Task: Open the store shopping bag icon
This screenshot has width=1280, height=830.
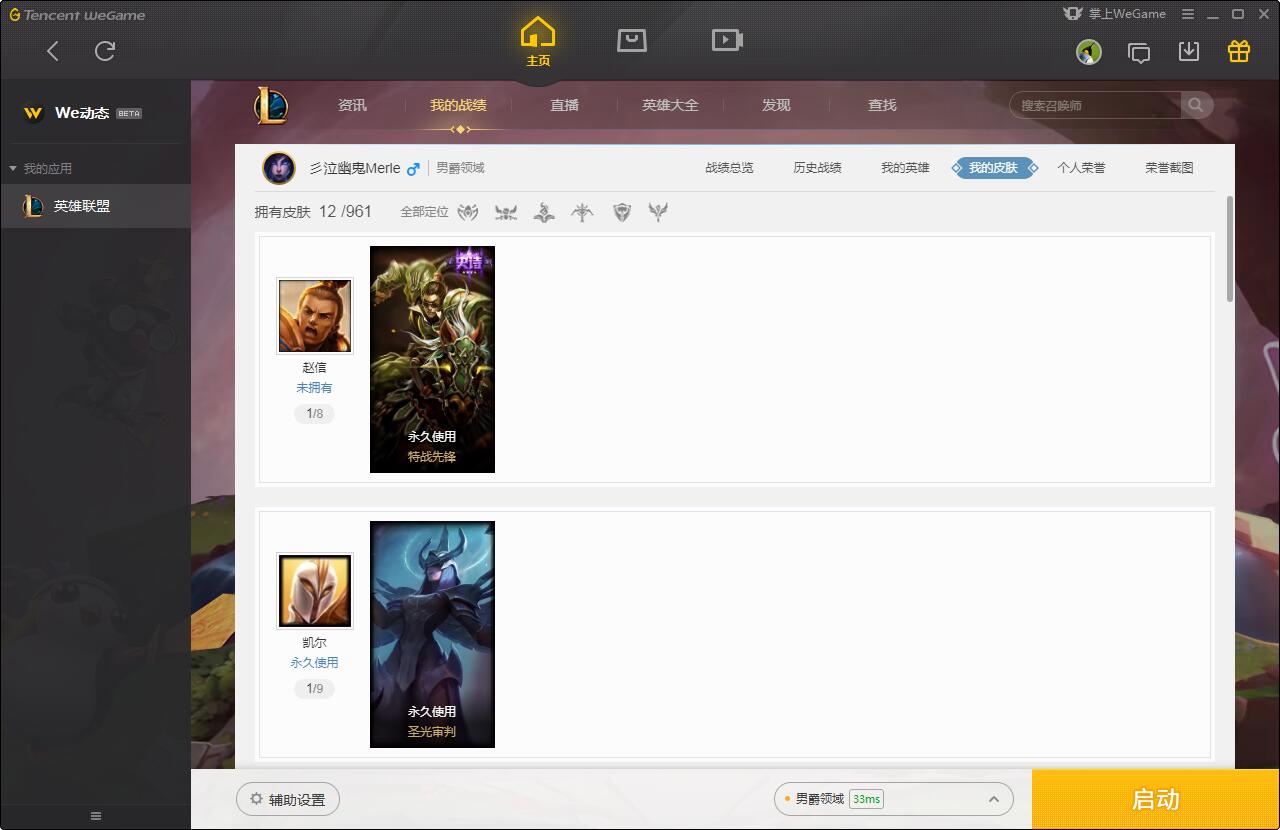Action: (632, 40)
